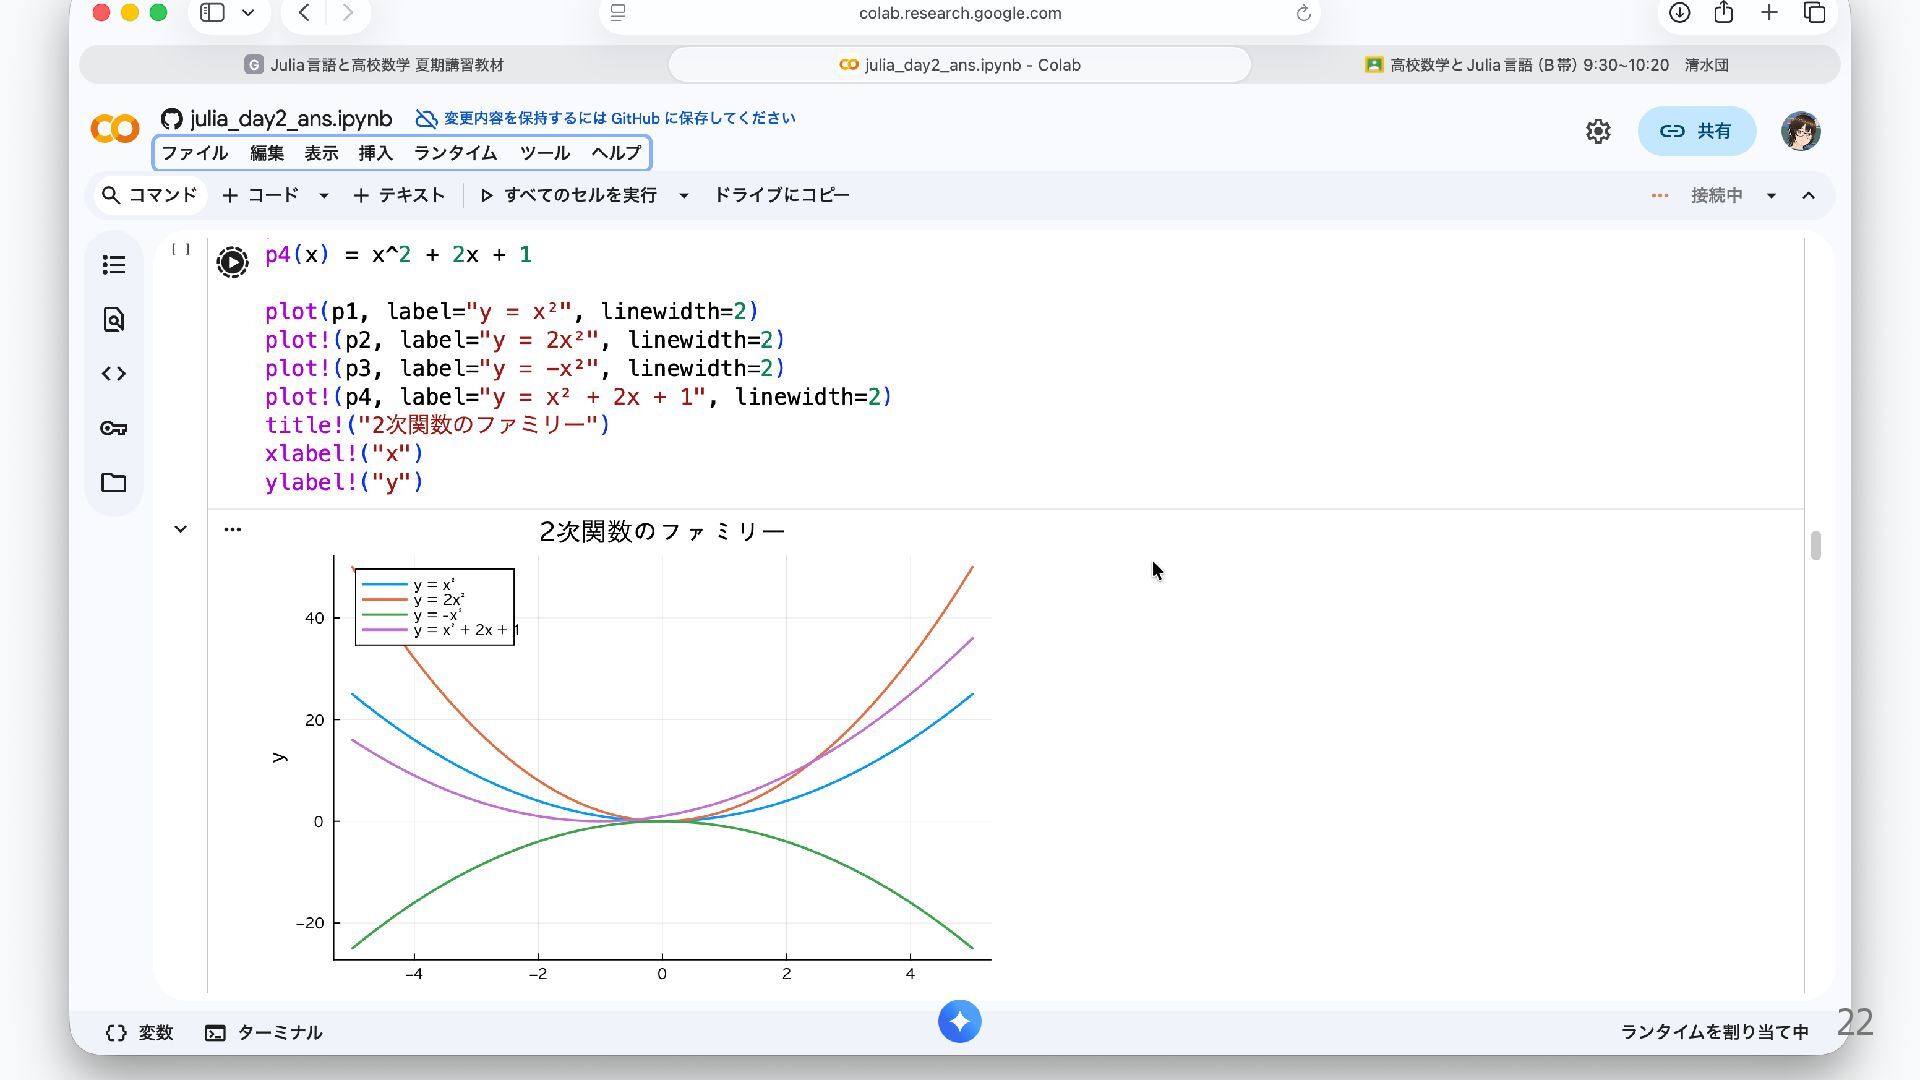Click the Gemini sparkle button
Image resolution: width=1920 pixels, height=1080 pixels.
coord(959,1022)
